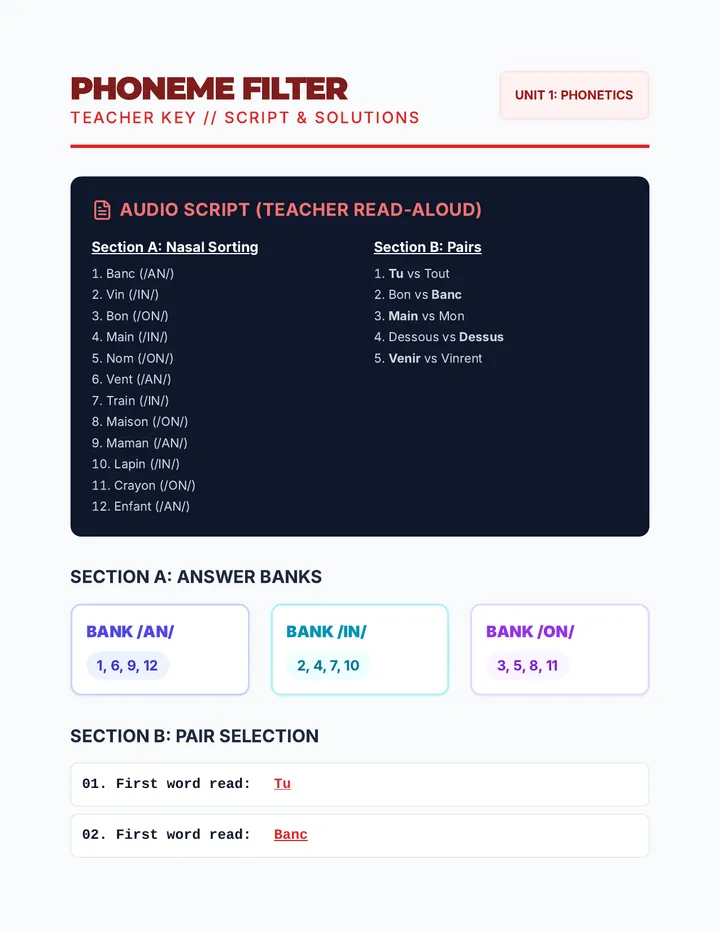The height and width of the screenshot is (932, 720).
Task: Select the UNIT 1: PHONETICS badge
Action: coord(574,95)
